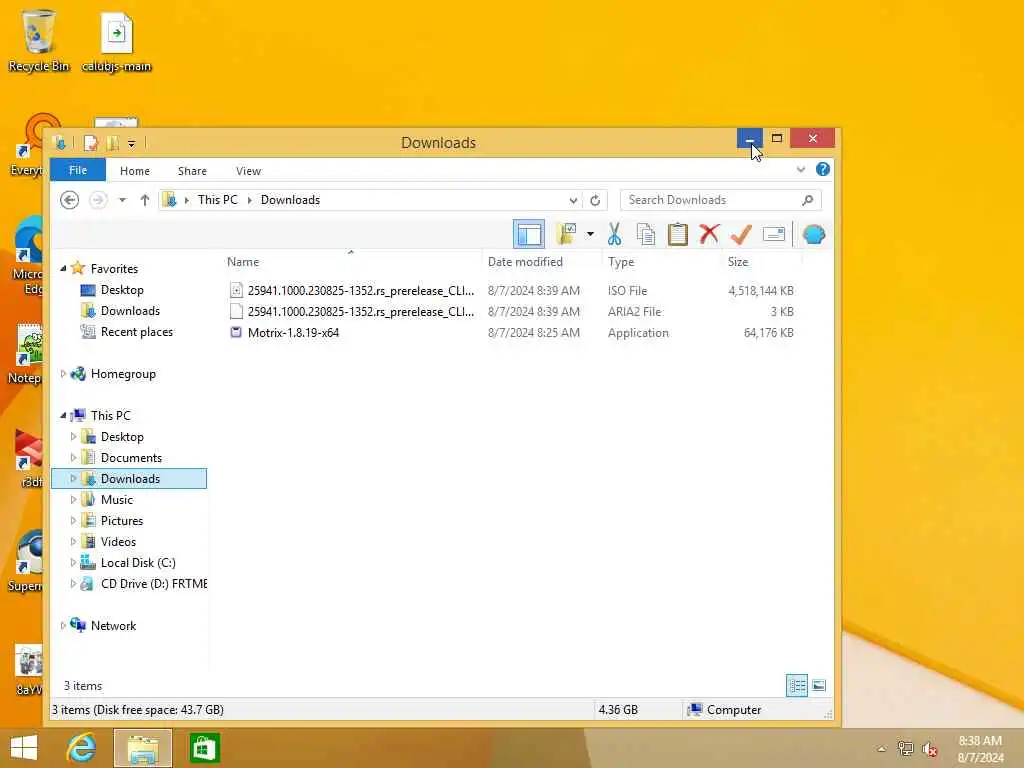Screen dimensions: 1024x768
Task: Open the File tab
Action: tap(78, 170)
